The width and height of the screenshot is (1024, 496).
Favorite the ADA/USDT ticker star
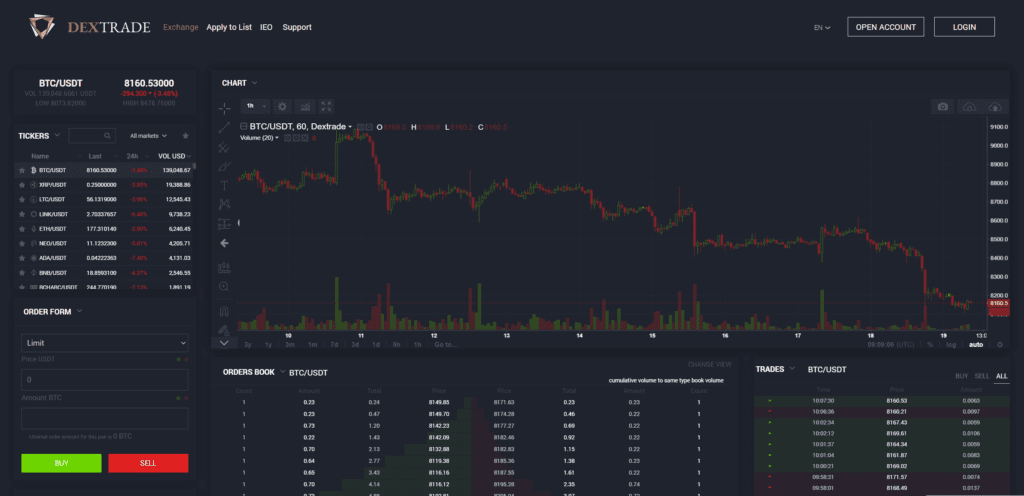(x=22, y=258)
